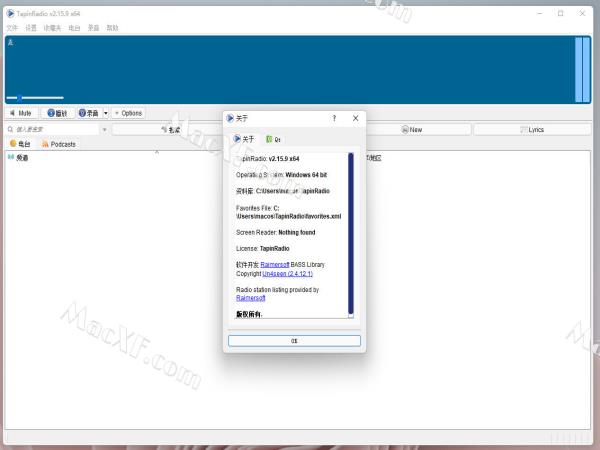The image size is (600, 450).
Task: Open the third menu bar item (收藏夹)
Action: pyautogui.click(x=52, y=28)
